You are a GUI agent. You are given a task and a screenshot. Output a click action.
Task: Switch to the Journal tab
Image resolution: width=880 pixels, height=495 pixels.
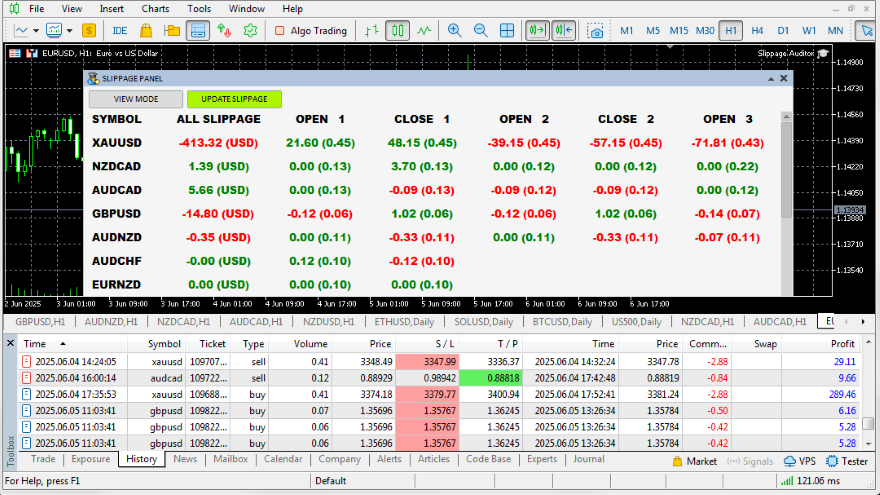click(588, 459)
